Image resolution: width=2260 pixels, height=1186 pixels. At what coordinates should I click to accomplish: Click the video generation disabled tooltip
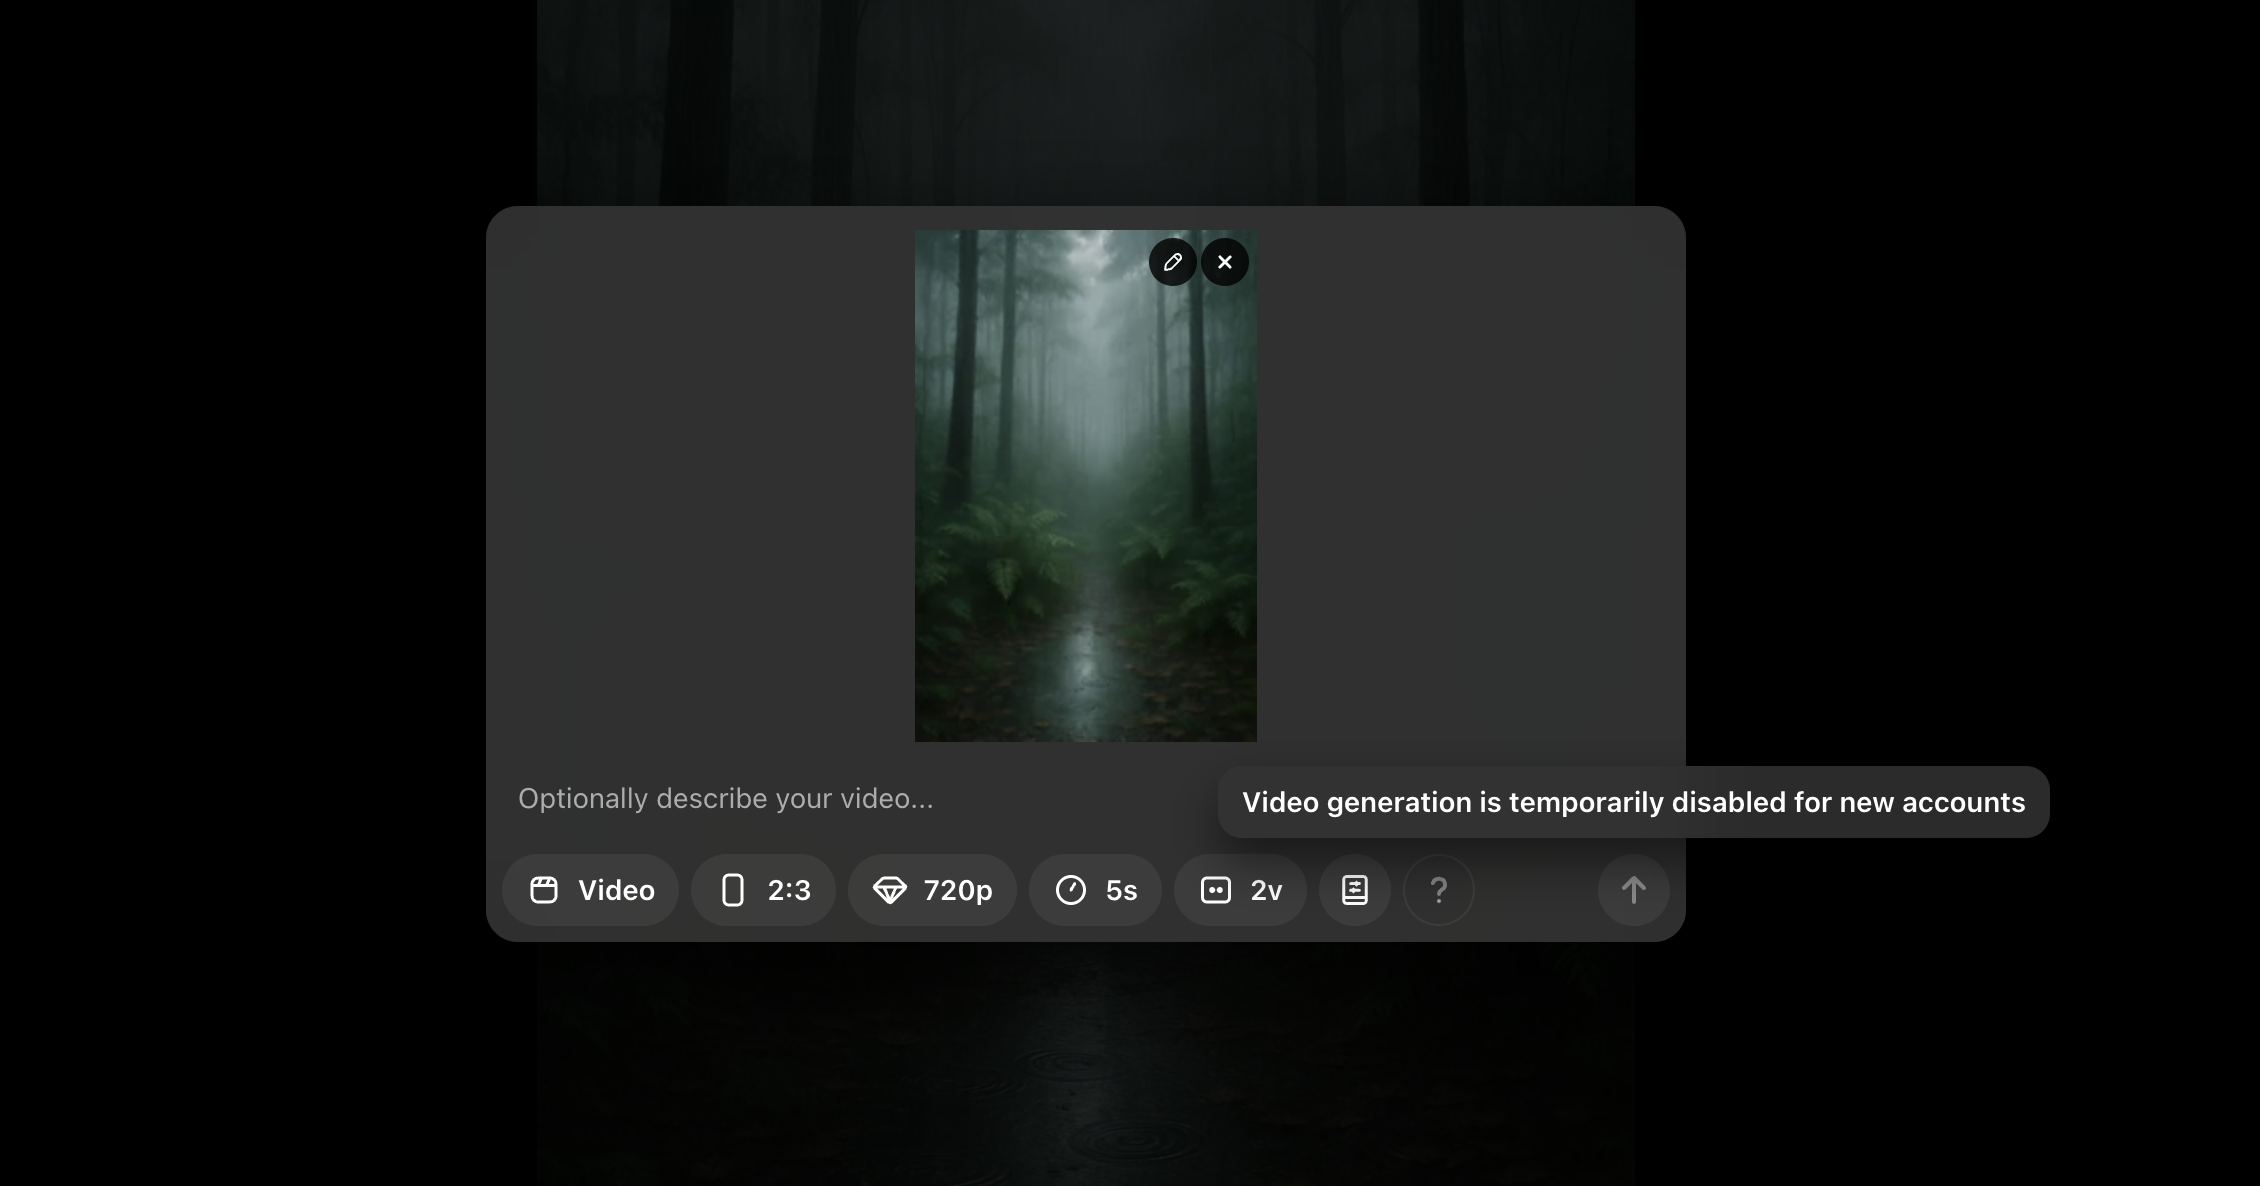pos(1632,802)
